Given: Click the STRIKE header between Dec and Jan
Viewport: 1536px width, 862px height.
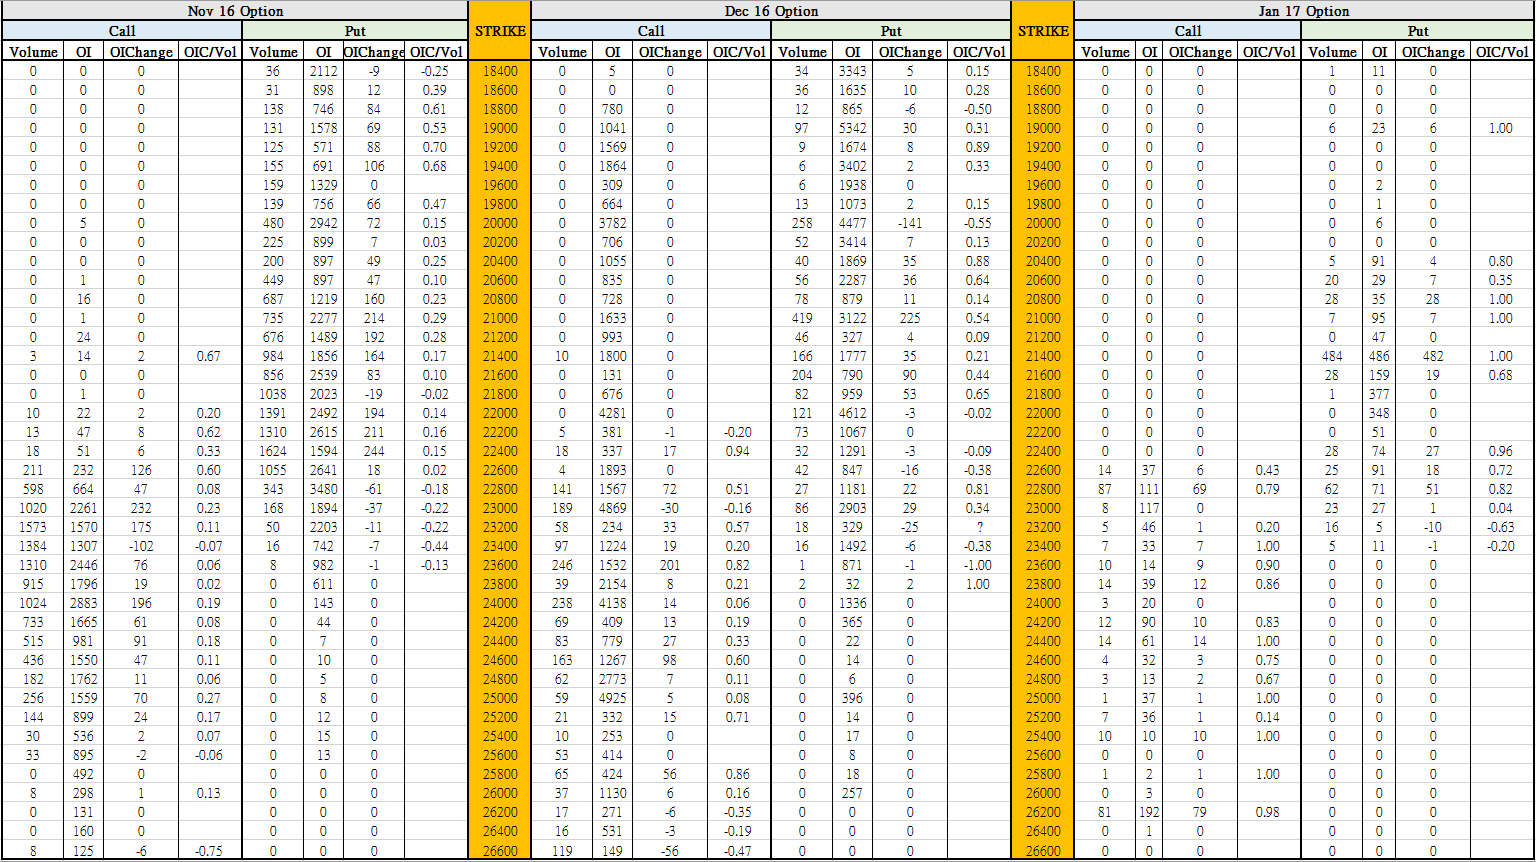Looking at the screenshot, I should click(1042, 31).
